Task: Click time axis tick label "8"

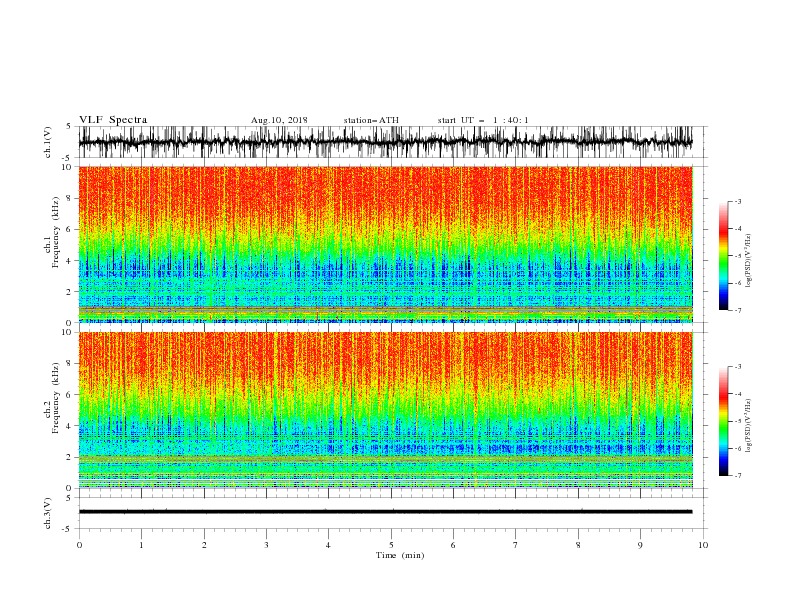Action: tap(578, 545)
